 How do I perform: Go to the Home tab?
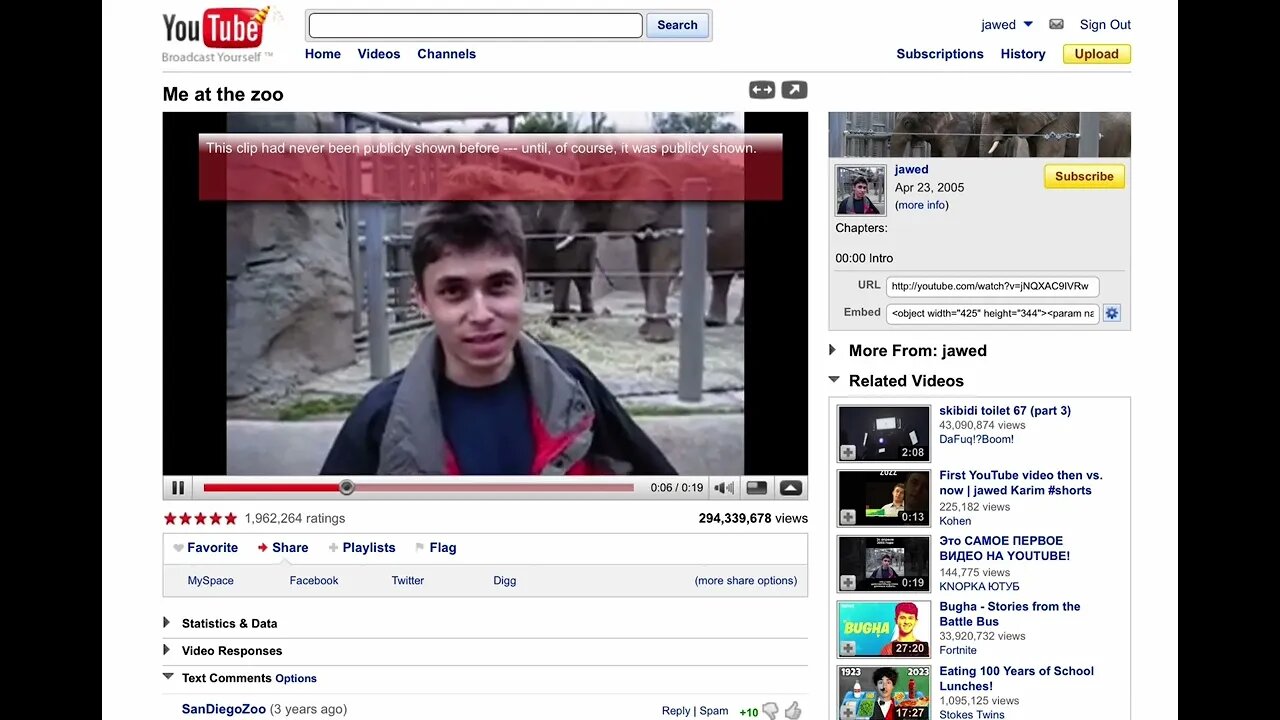click(x=323, y=54)
